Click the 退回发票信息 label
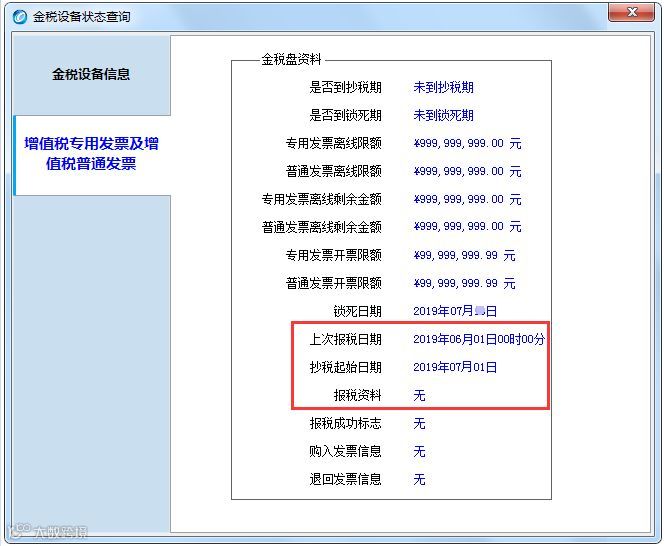The width and height of the screenshot is (664, 546). 345,479
